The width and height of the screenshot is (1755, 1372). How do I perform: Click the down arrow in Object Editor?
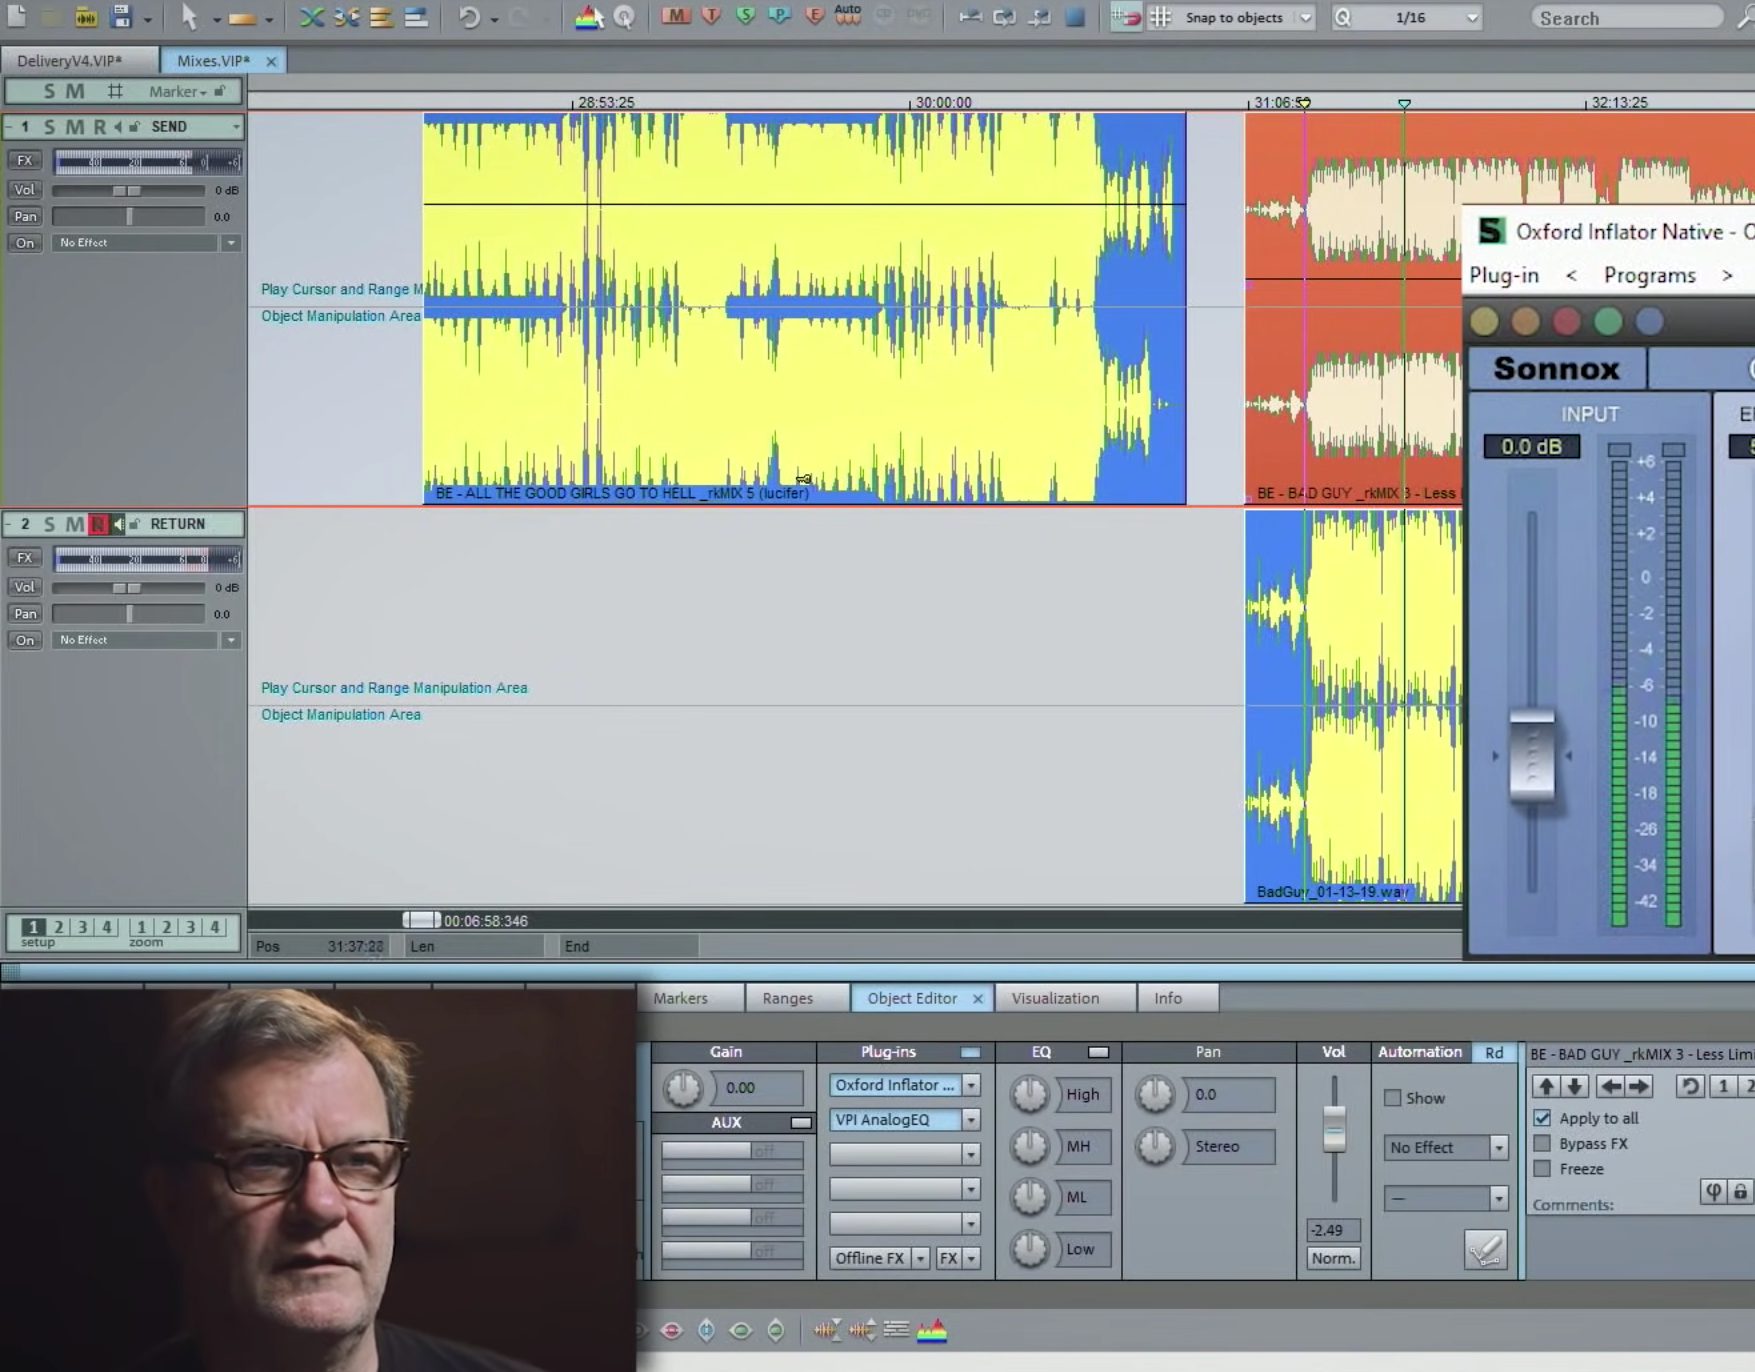pyautogui.click(x=1574, y=1086)
